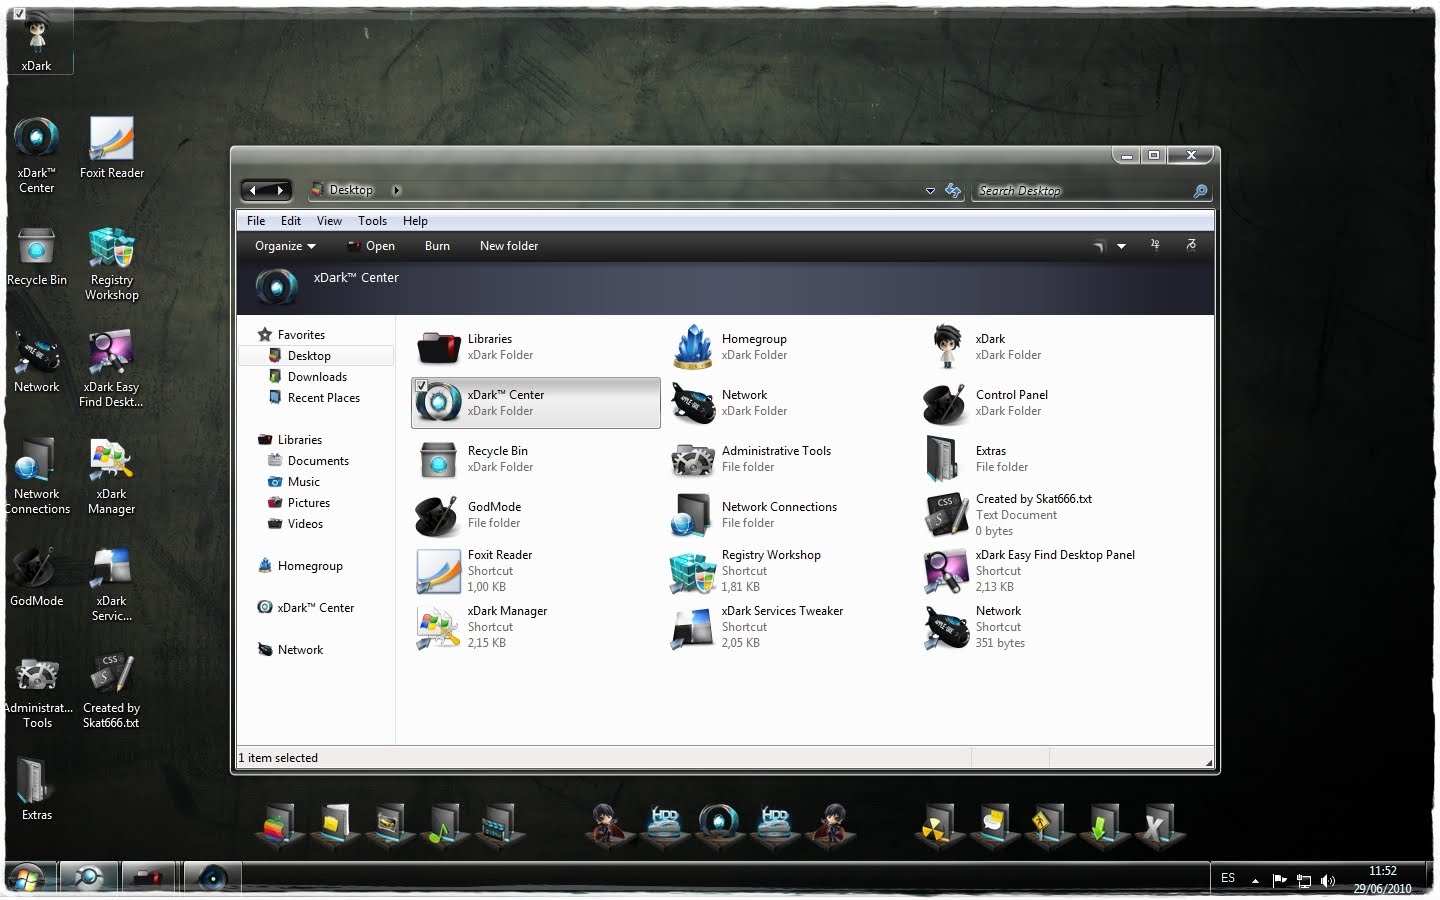Expand the address bar history dropdown
1440x900 pixels.
point(930,190)
